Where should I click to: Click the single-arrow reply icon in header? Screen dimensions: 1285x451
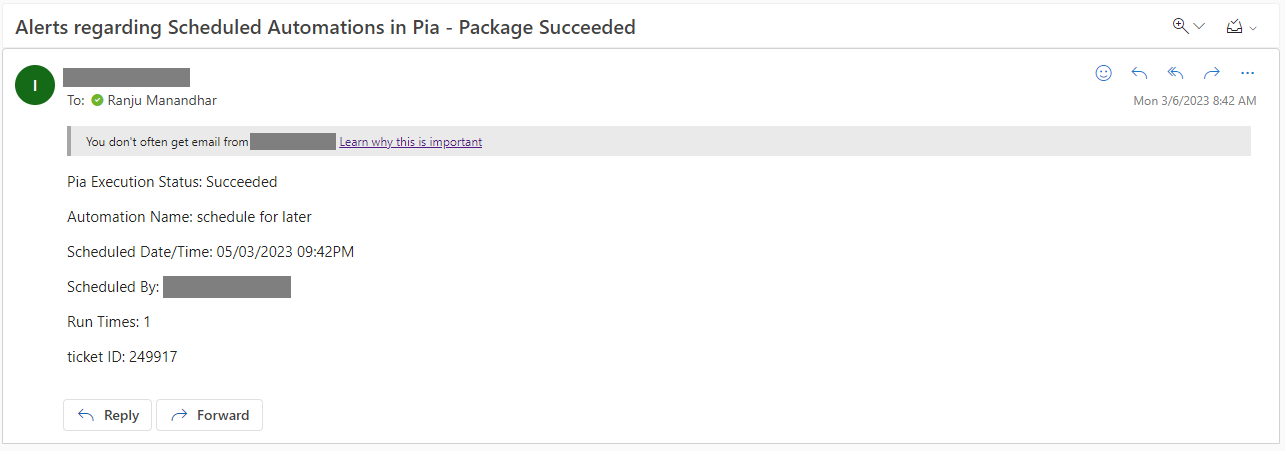[1139, 73]
